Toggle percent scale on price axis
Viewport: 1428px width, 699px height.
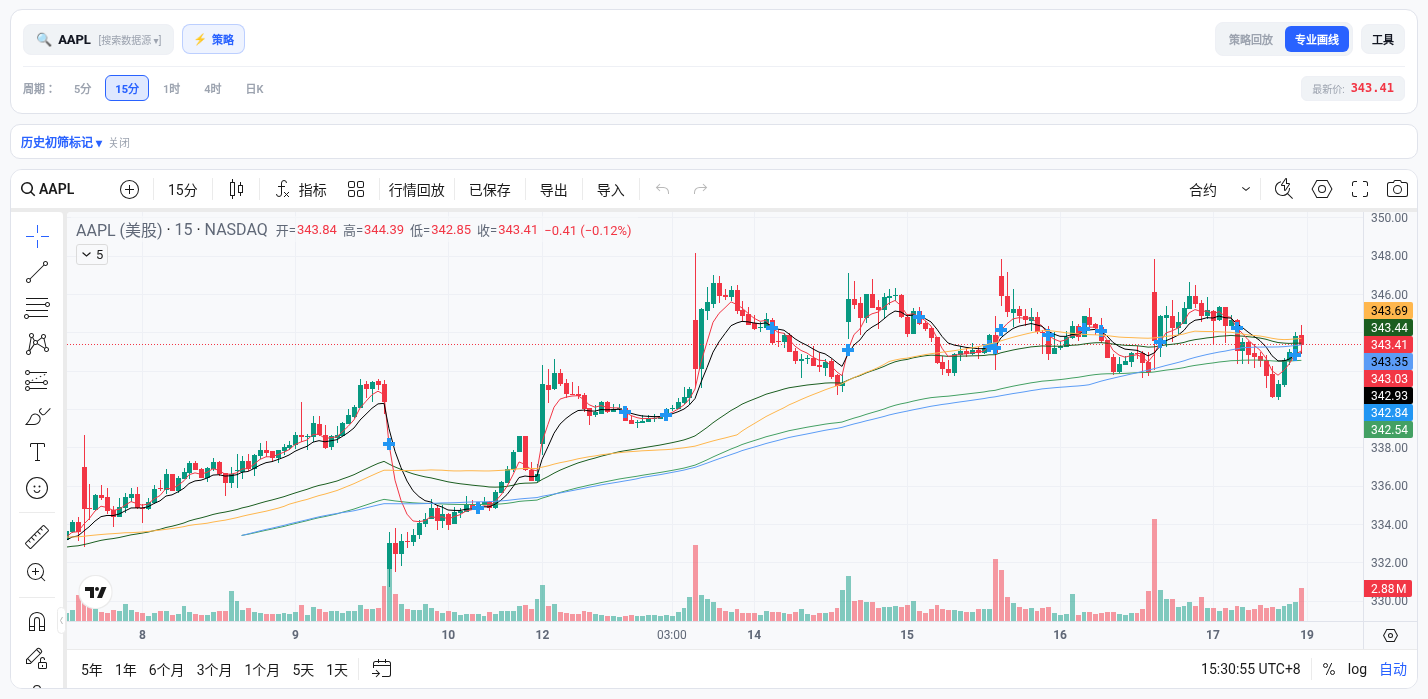click(1329, 670)
